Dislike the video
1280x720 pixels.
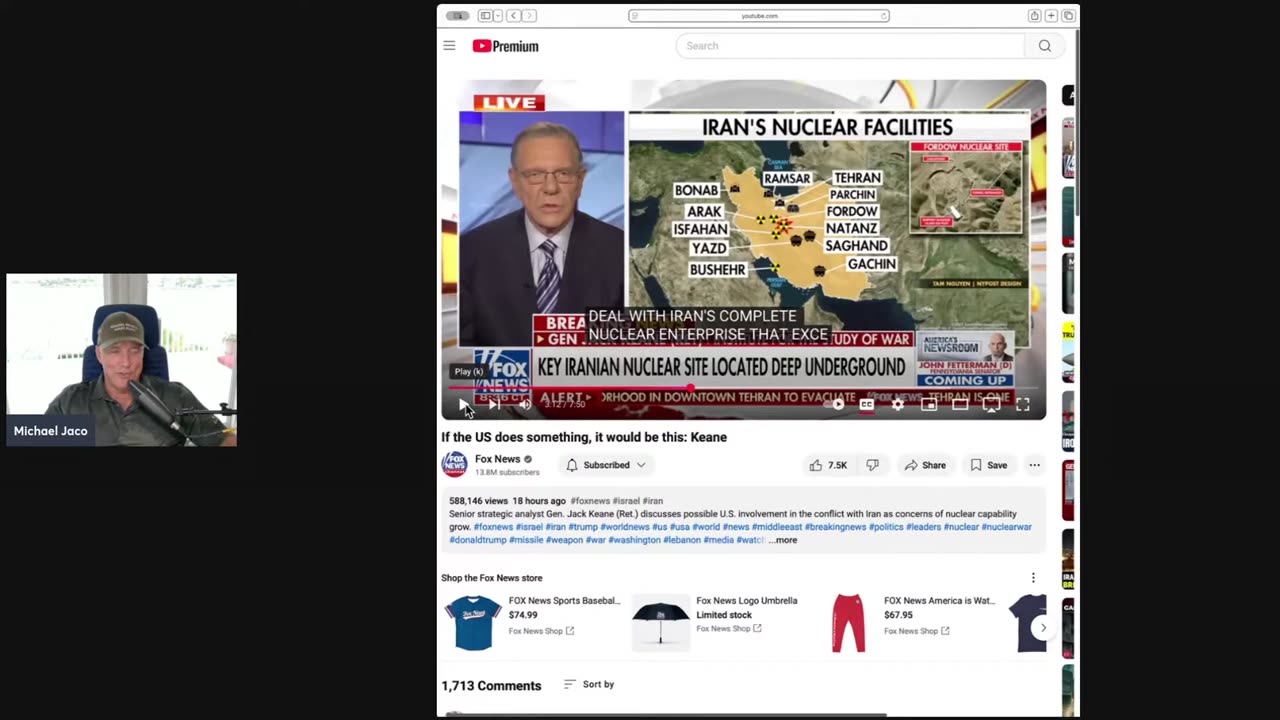pyautogui.click(x=872, y=465)
